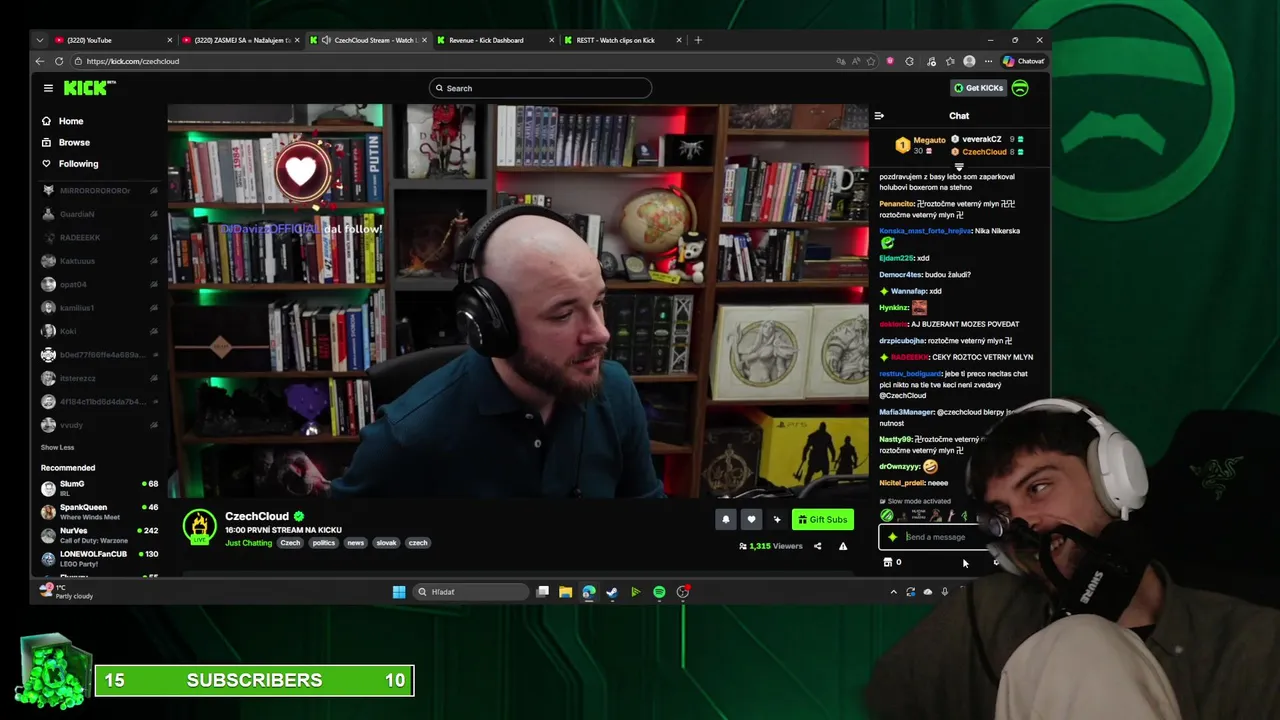
Task: Open the Kick hamburger sidebar menu
Action: pos(48,88)
